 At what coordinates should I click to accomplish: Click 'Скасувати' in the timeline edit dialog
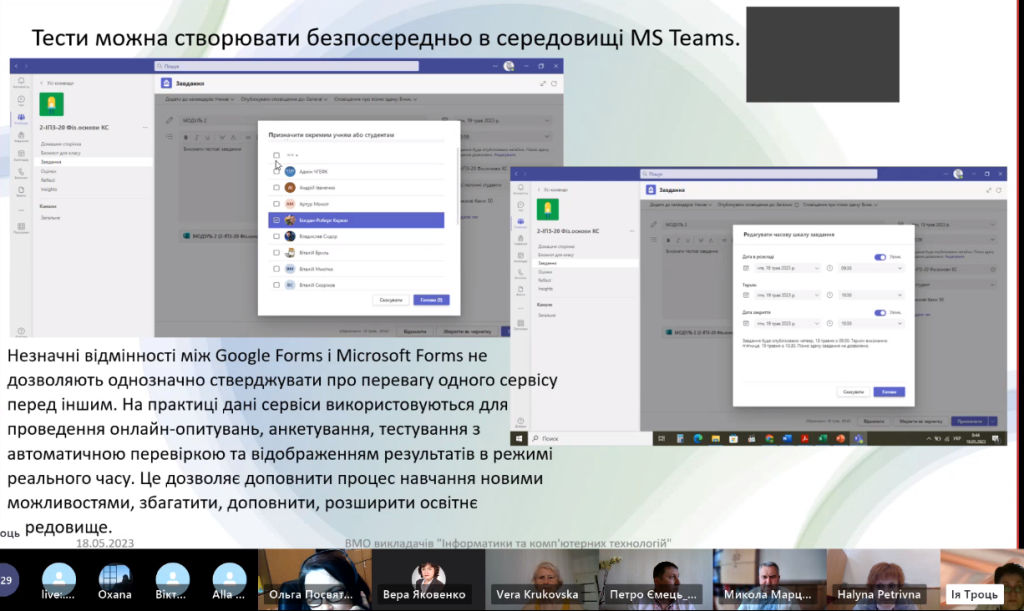pyautogui.click(x=853, y=392)
